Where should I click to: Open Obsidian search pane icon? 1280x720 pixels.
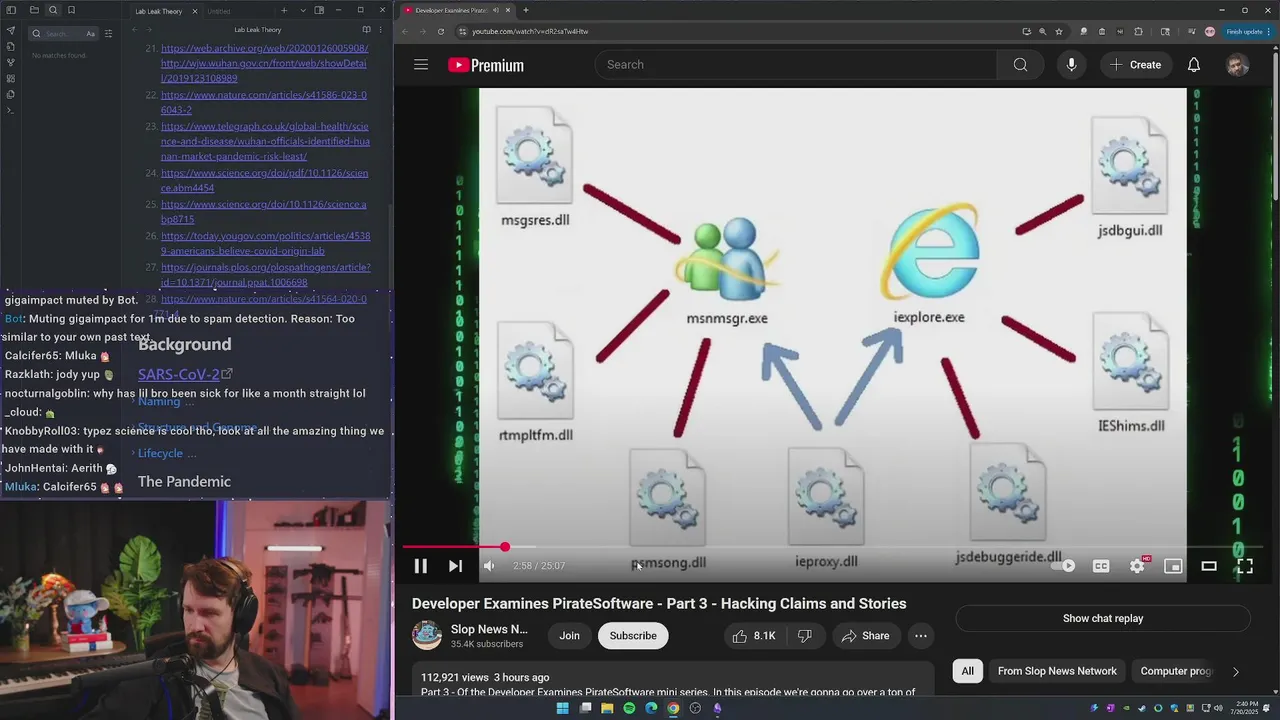coord(53,10)
